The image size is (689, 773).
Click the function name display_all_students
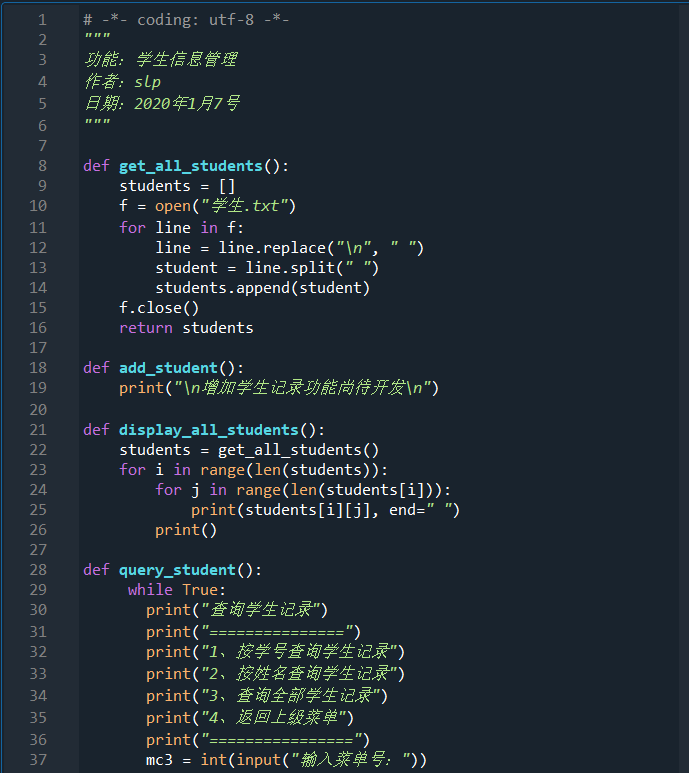tap(209, 430)
